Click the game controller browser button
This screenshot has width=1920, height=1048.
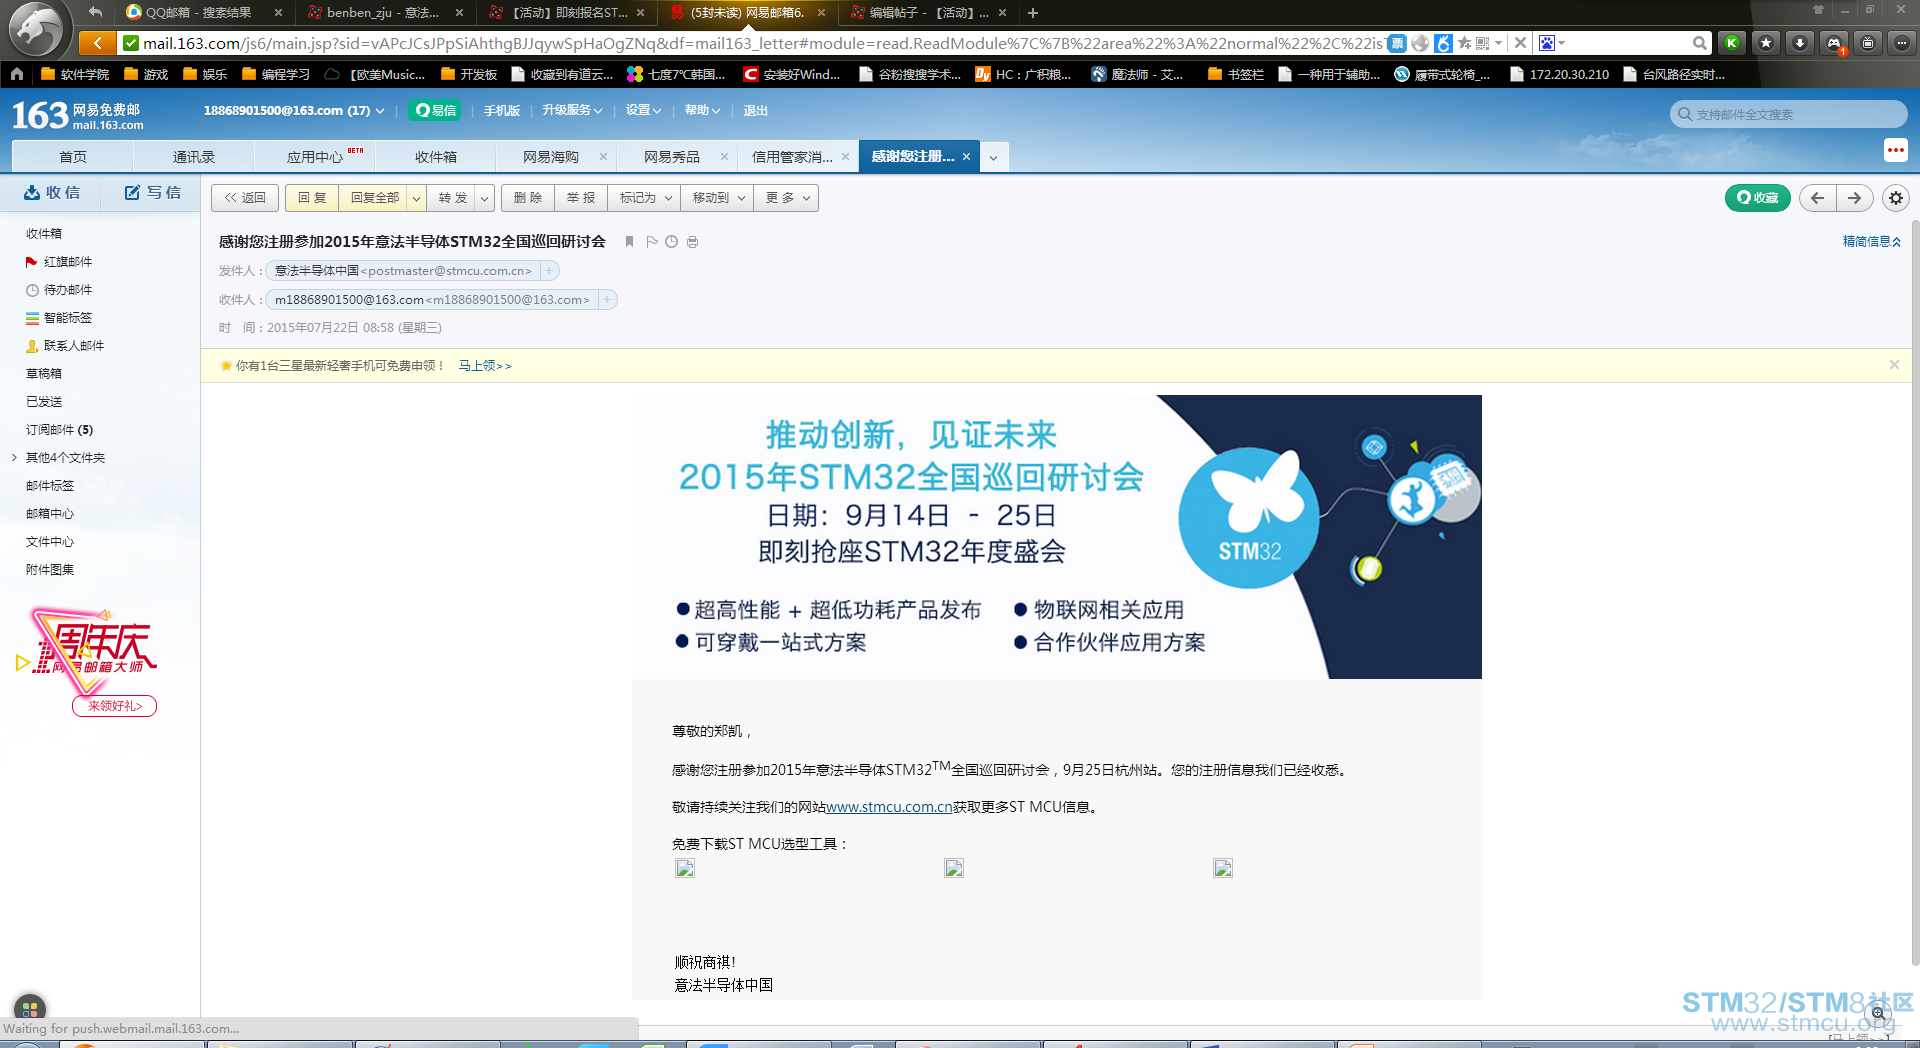coord(1834,43)
